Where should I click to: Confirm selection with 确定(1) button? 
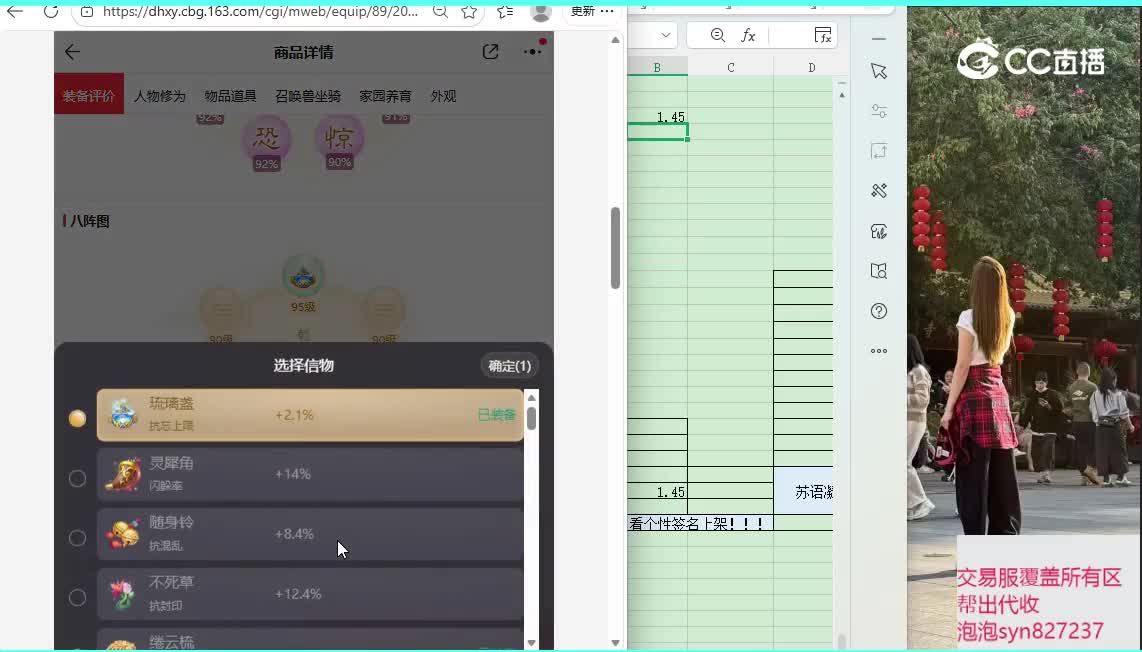tap(509, 366)
